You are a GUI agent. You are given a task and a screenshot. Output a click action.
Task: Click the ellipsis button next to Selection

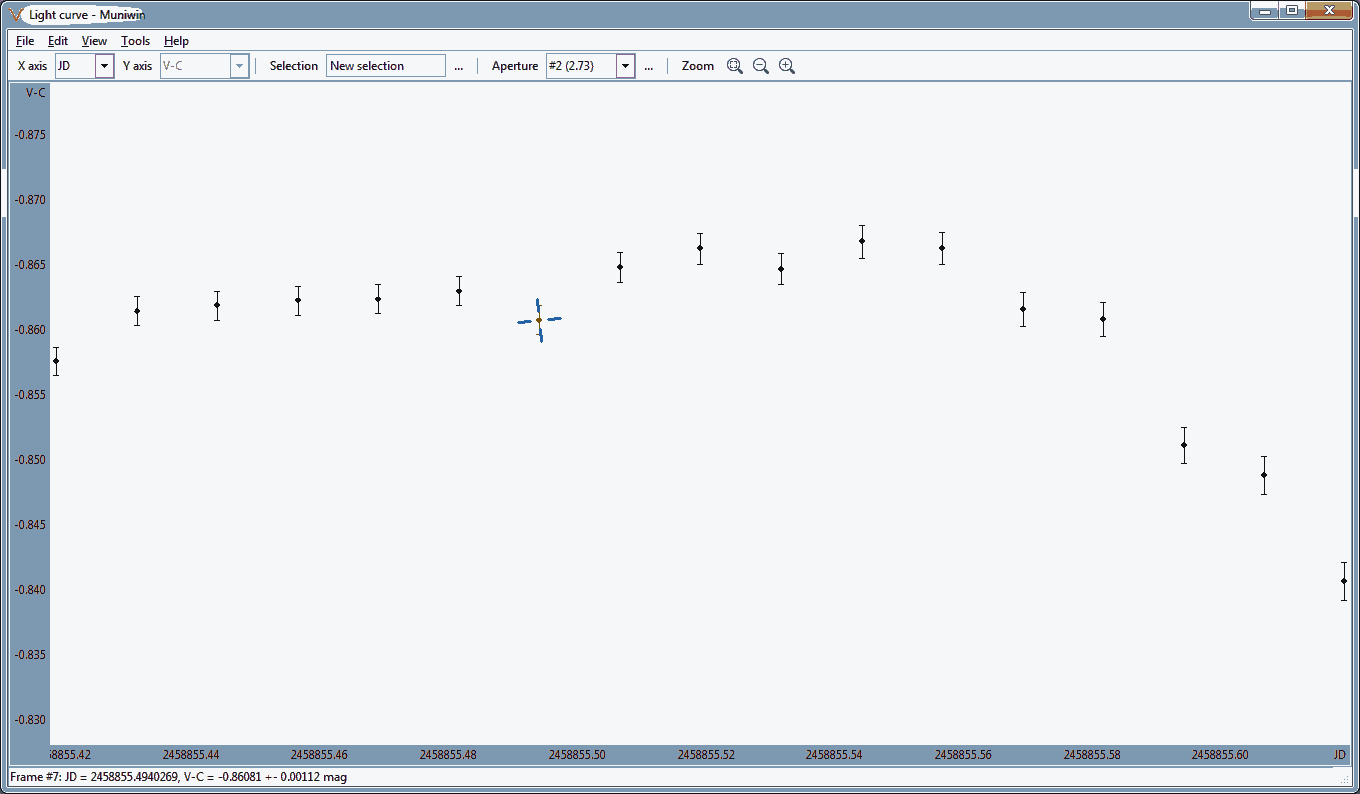click(458, 66)
